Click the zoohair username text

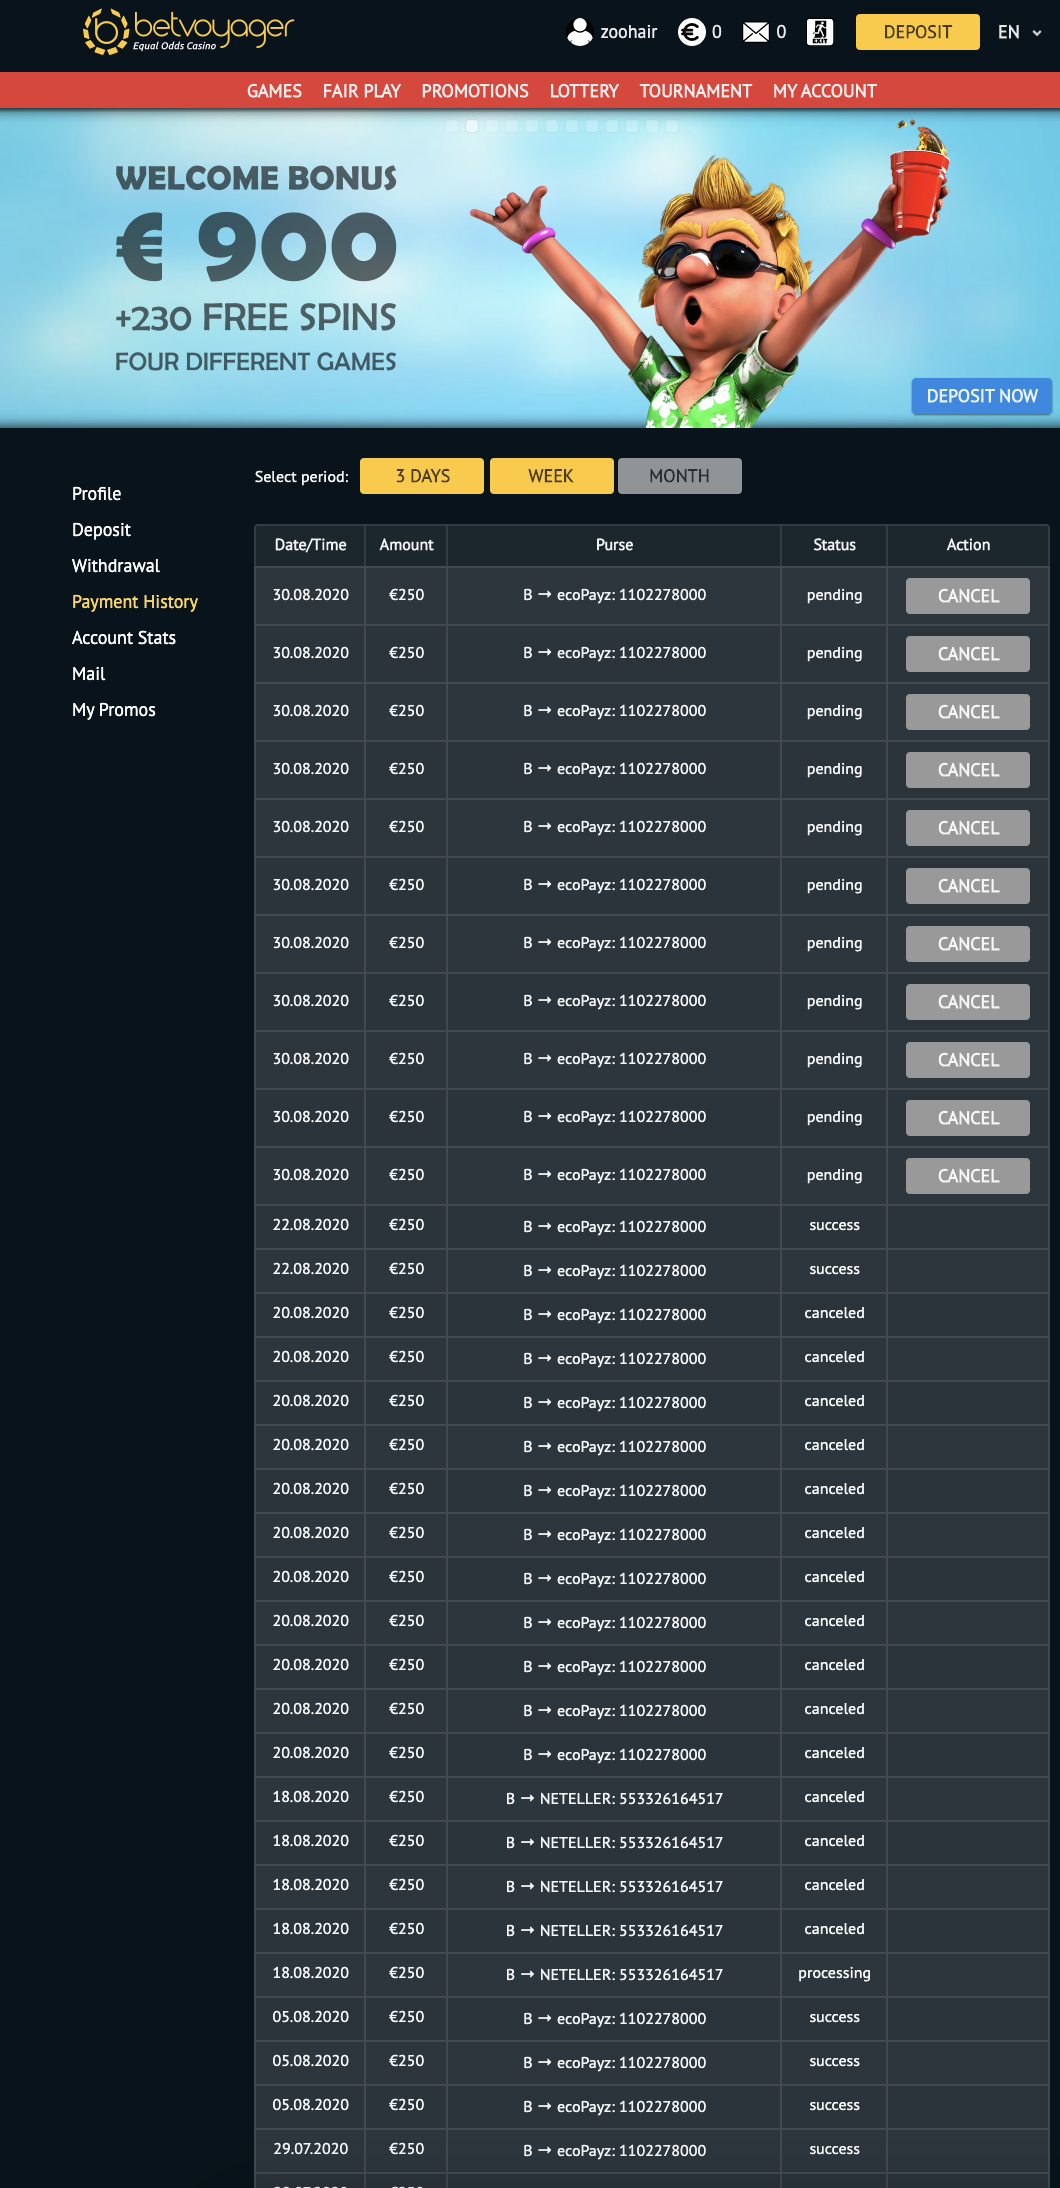(629, 32)
